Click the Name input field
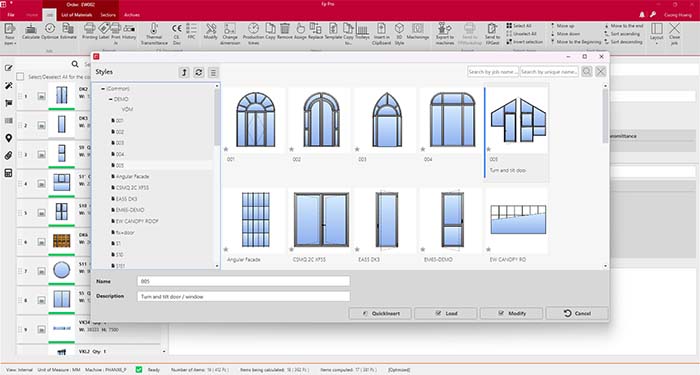Image resolution: width=700 pixels, height=375 pixels. click(x=243, y=281)
